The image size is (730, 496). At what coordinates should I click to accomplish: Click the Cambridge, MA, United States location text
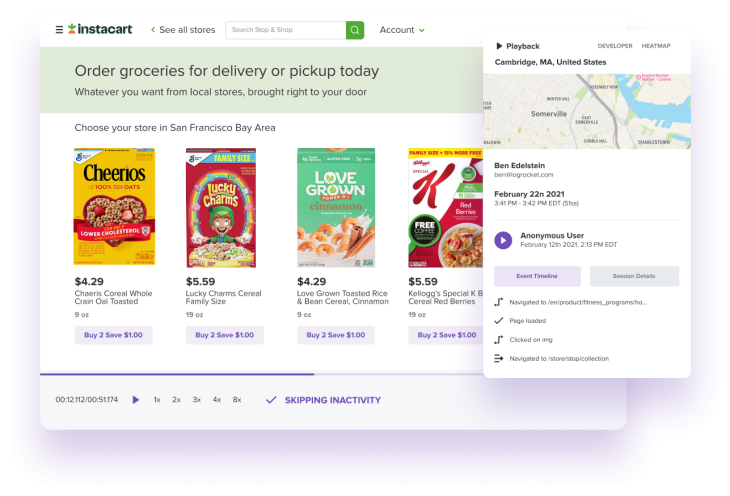(x=550, y=62)
